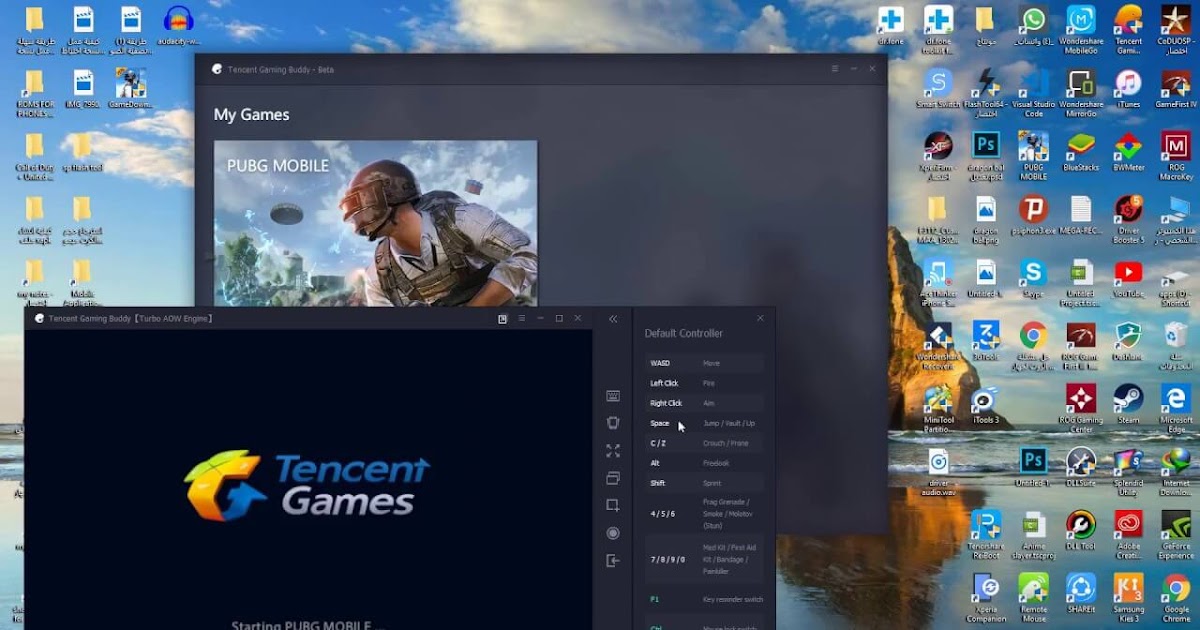Open the Wondershare MirrorGo desktop icon
This screenshot has width=1200, height=630.
tap(1081, 92)
